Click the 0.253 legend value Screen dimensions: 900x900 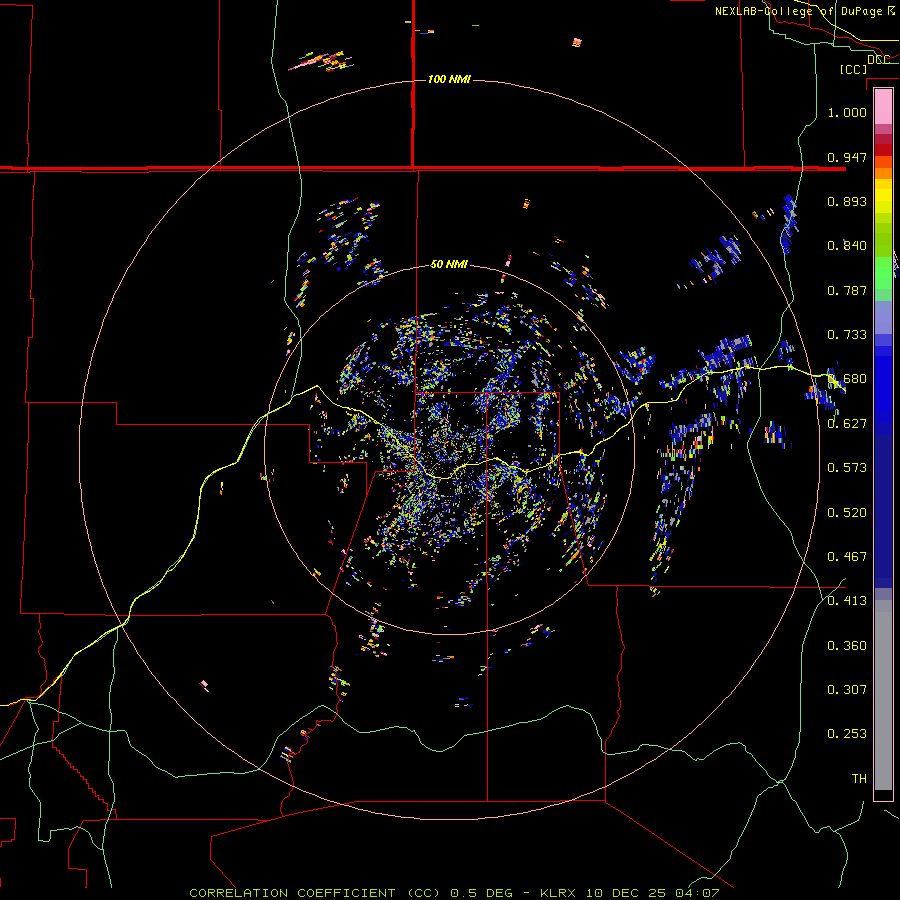(847, 734)
